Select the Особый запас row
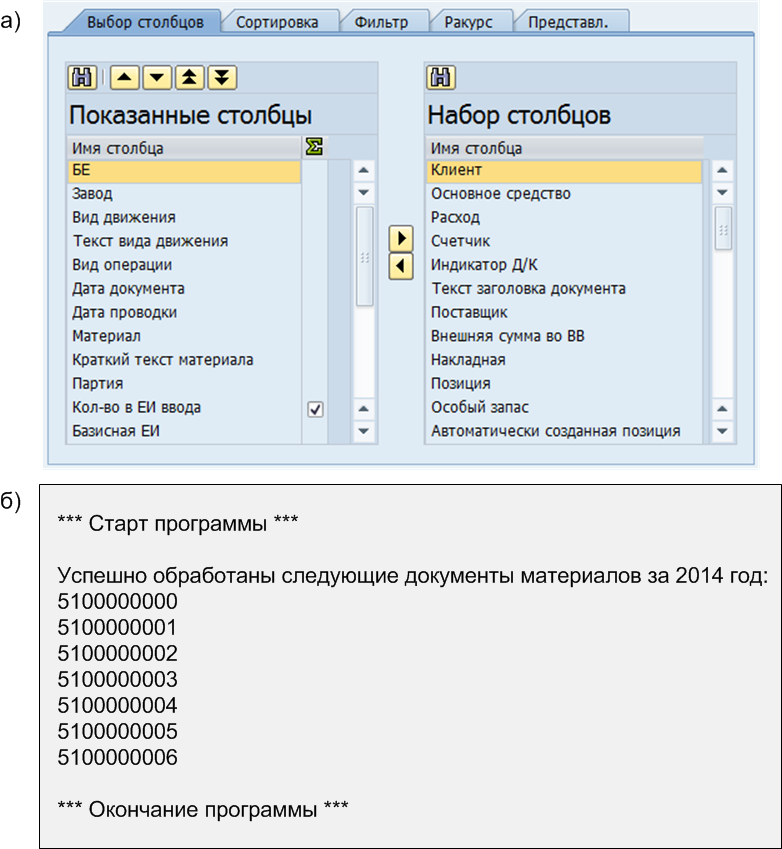This screenshot has height=849, width=782. tap(564, 408)
